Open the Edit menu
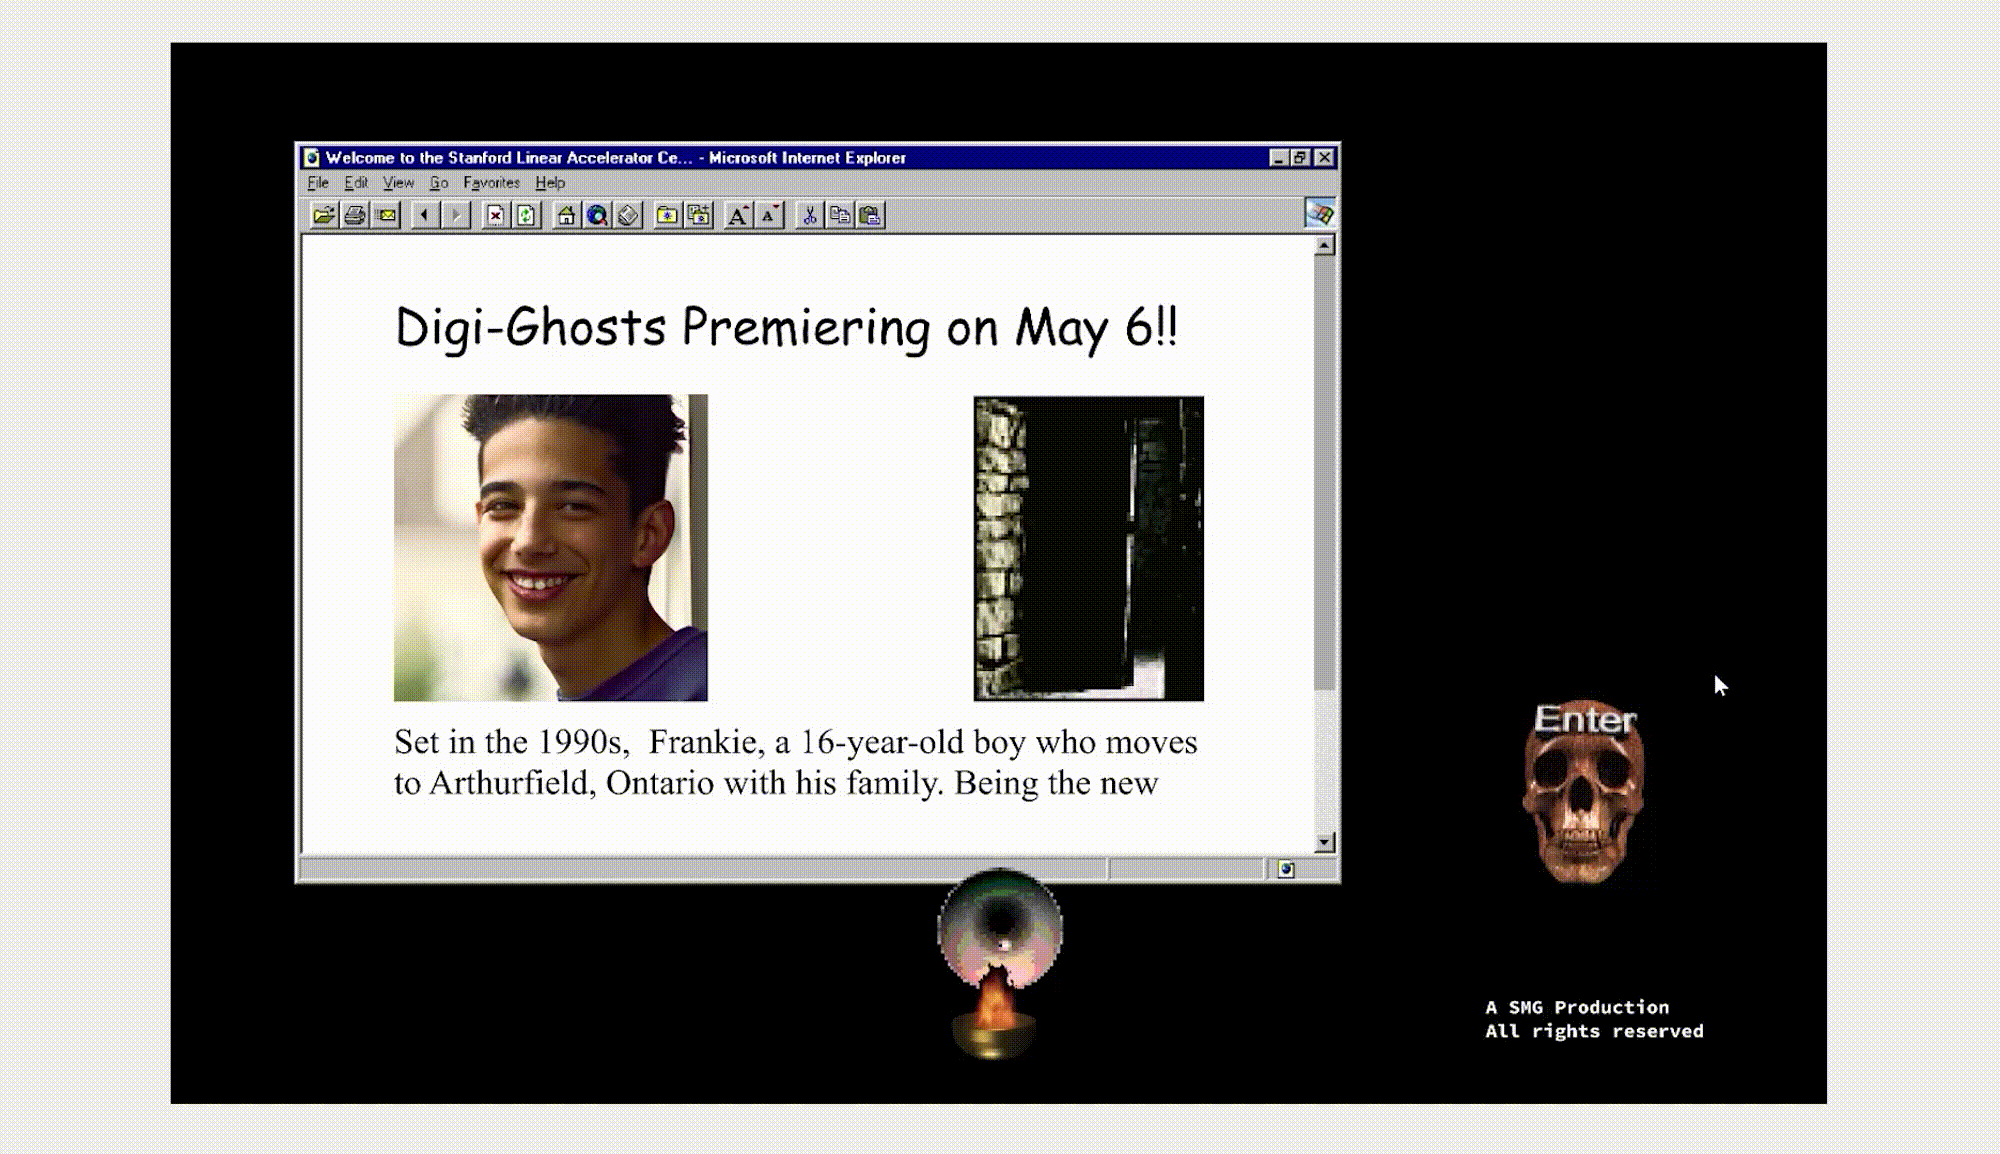Screen dimensions: 2000x1154 [356, 183]
